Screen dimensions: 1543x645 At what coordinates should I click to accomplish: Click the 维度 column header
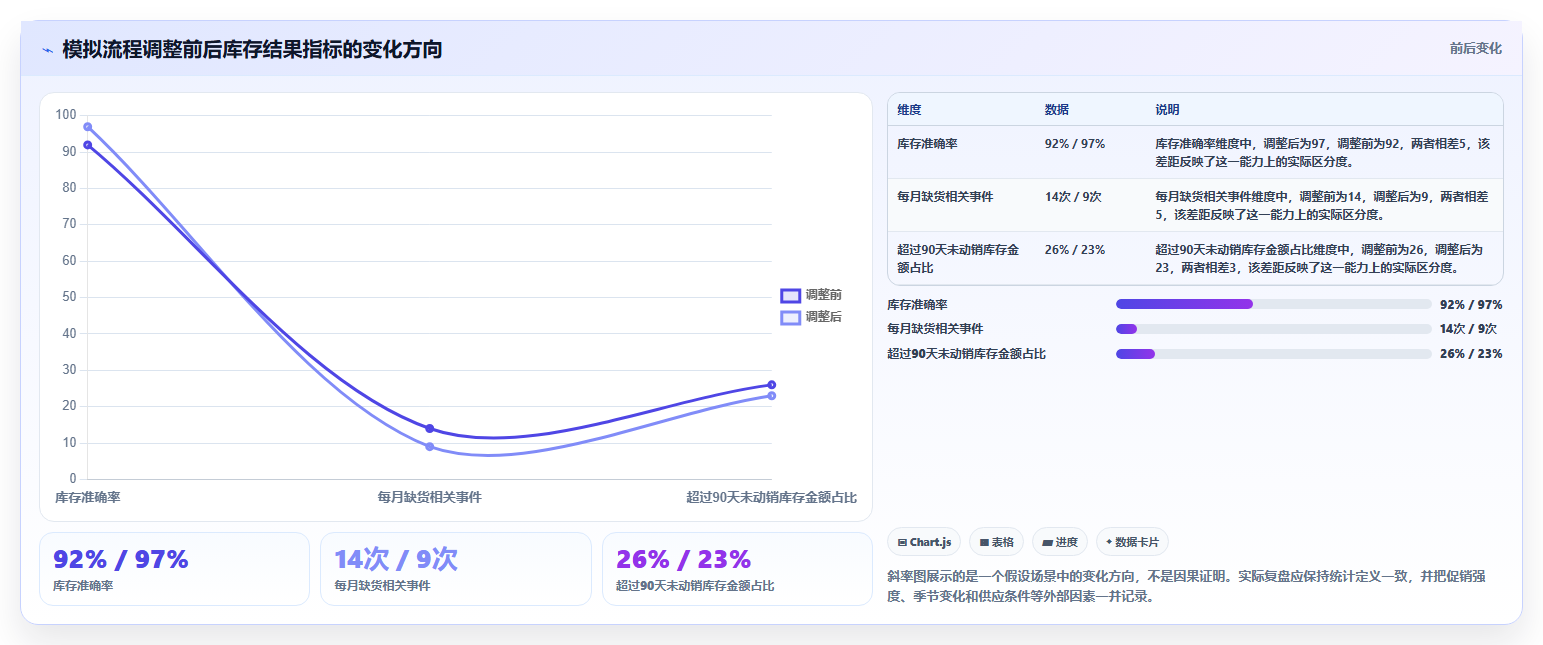(x=909, y=109)
